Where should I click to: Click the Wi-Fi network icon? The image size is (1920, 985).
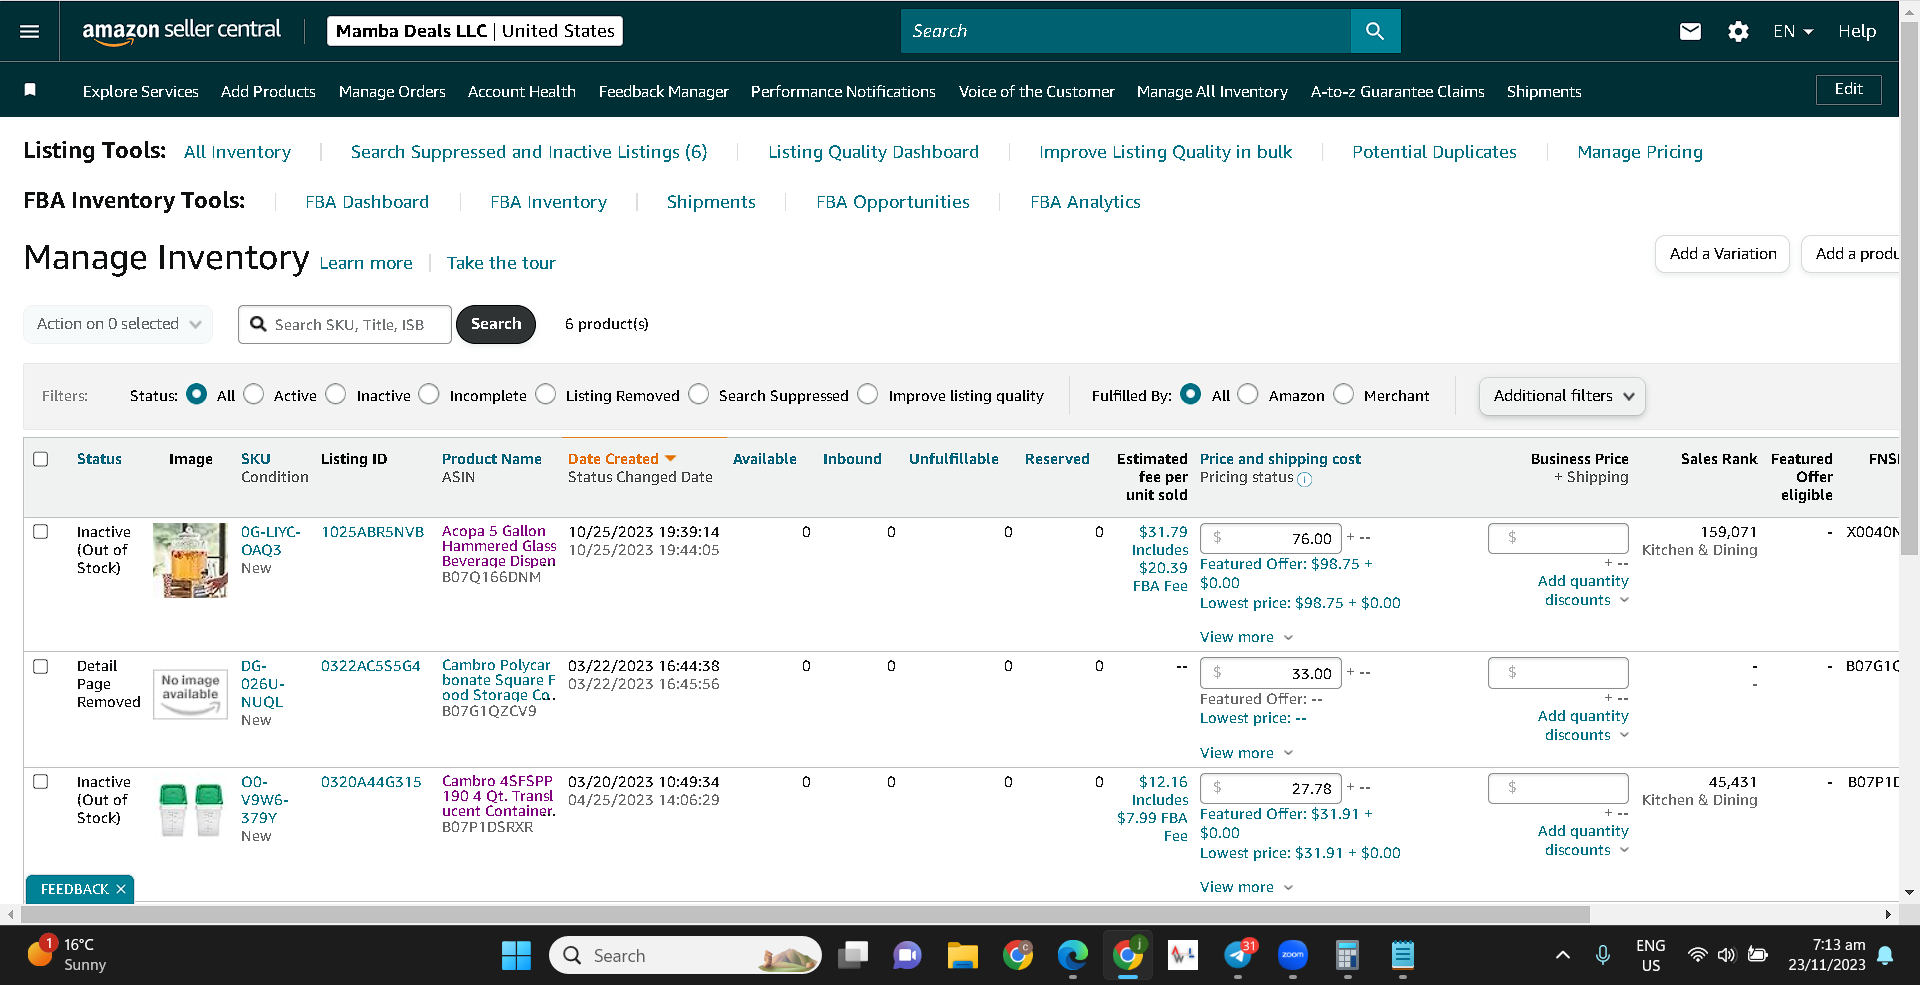click(1697, 955)
